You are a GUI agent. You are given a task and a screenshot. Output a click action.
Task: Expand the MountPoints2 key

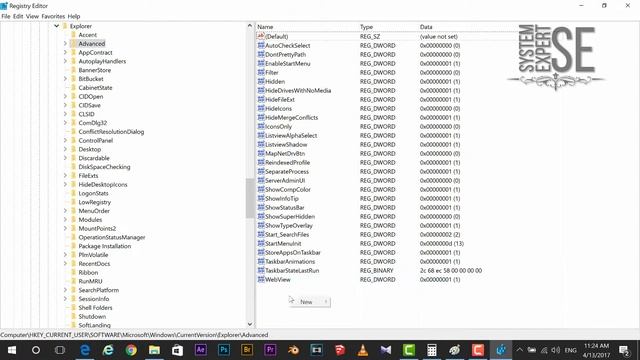[x=65, y=228]
